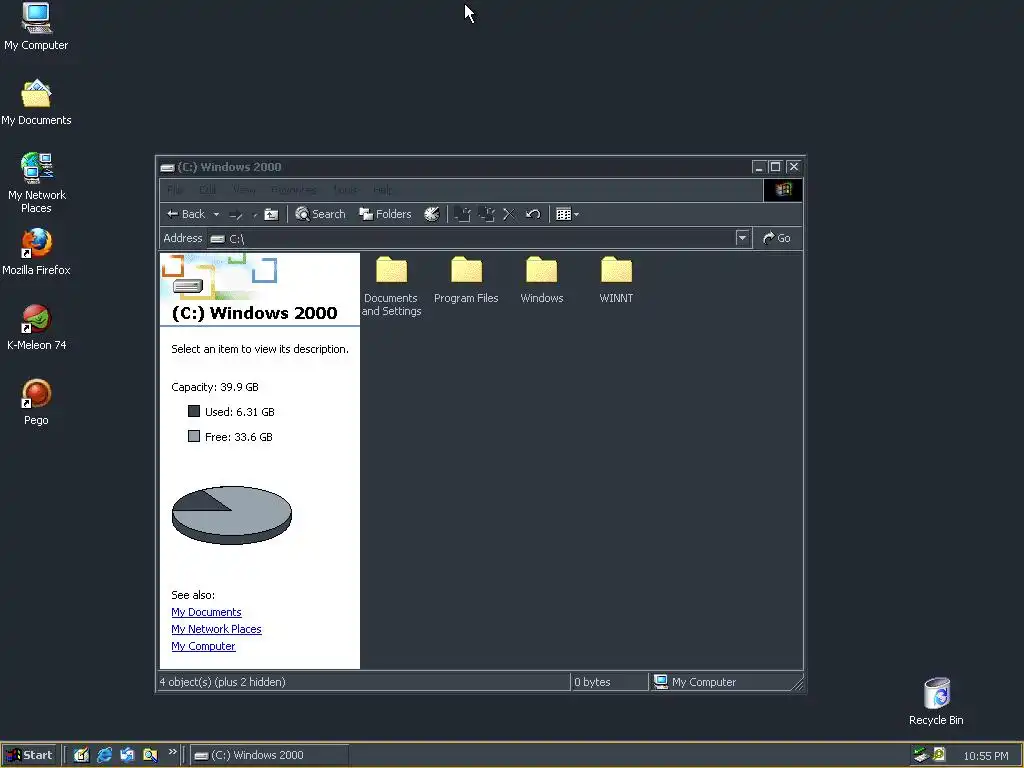Open the Edit menu
The height and width of the screenshot is (768, 1024).
click(208, 190)
